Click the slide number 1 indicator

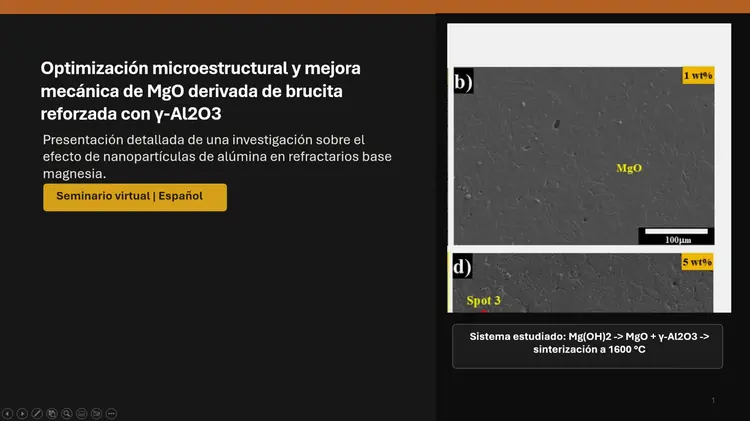(x=713, y=400)
